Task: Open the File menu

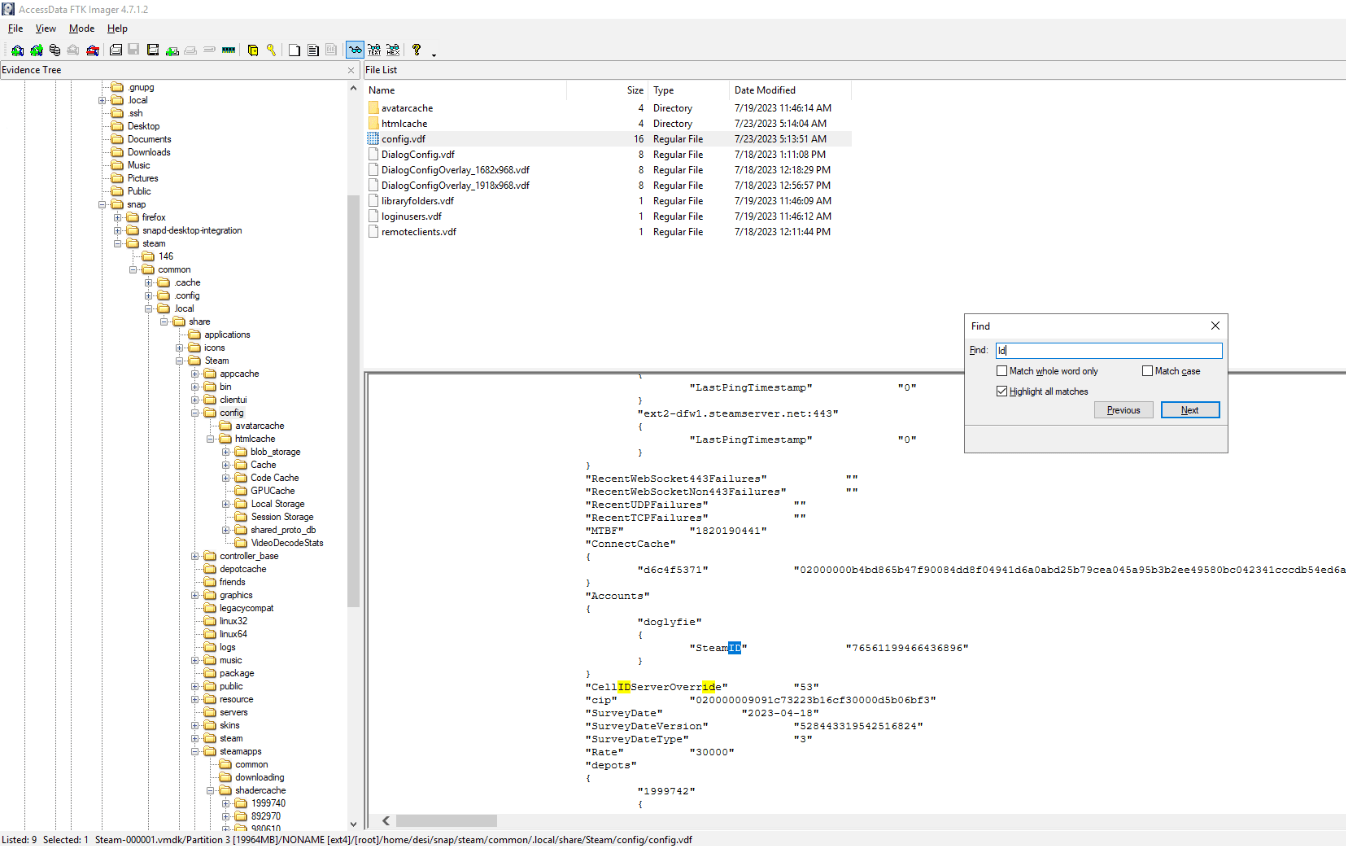Action: point(15,29)
